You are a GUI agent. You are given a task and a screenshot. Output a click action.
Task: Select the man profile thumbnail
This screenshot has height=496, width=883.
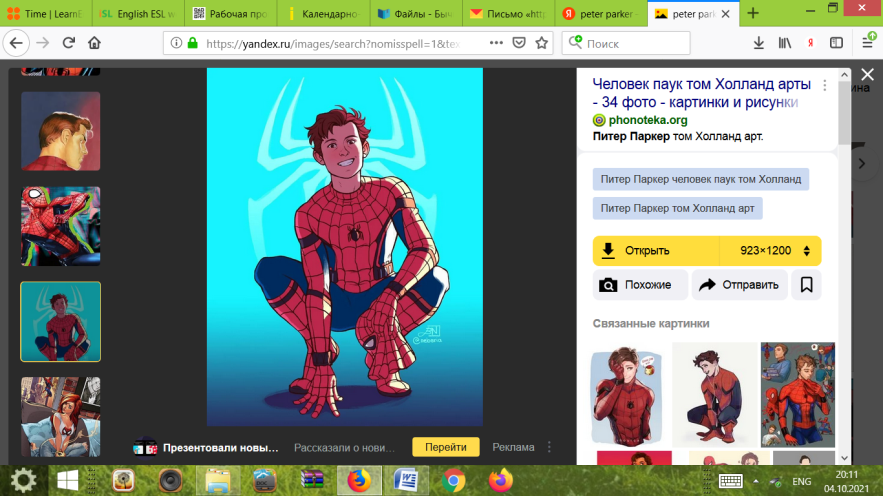pyautogui.click(x=61, y=131)
